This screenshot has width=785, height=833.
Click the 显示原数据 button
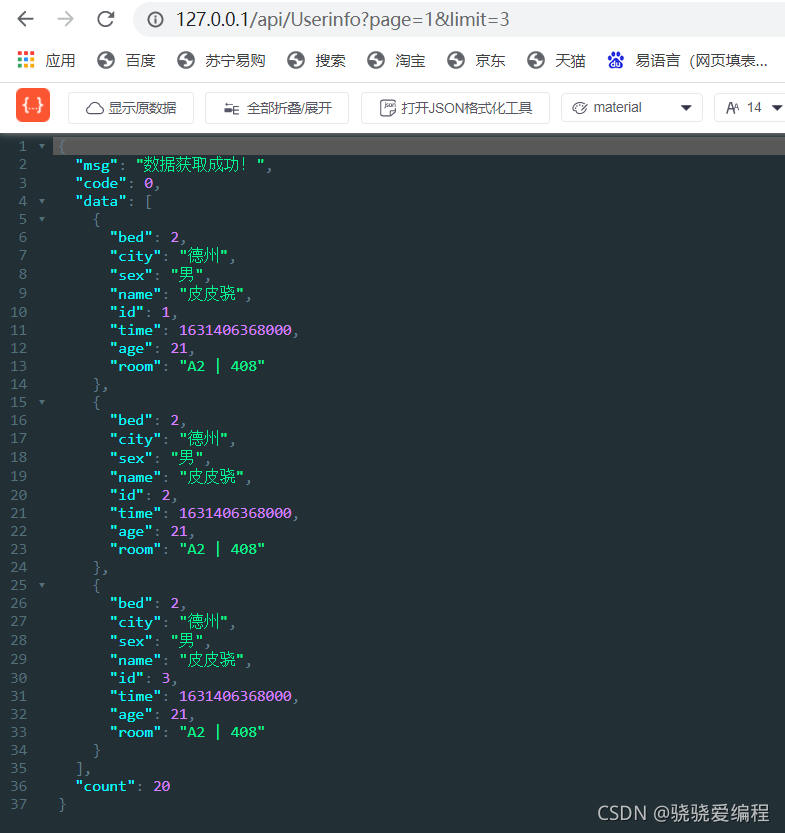[x=131, y=108]
